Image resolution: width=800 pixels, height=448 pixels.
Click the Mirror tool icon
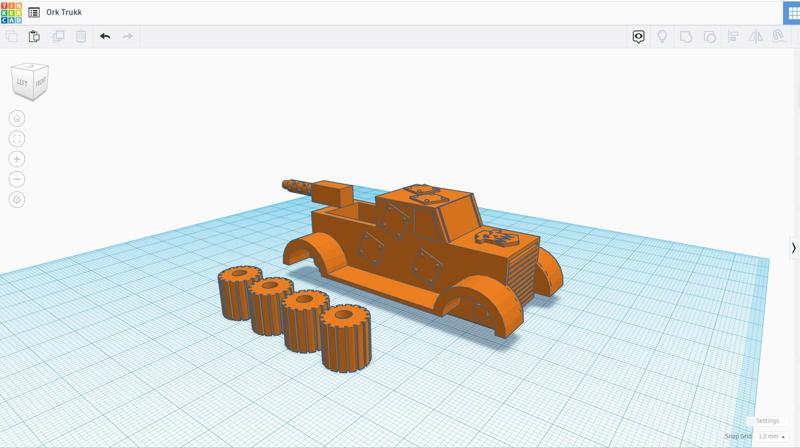tap(756, 36)
